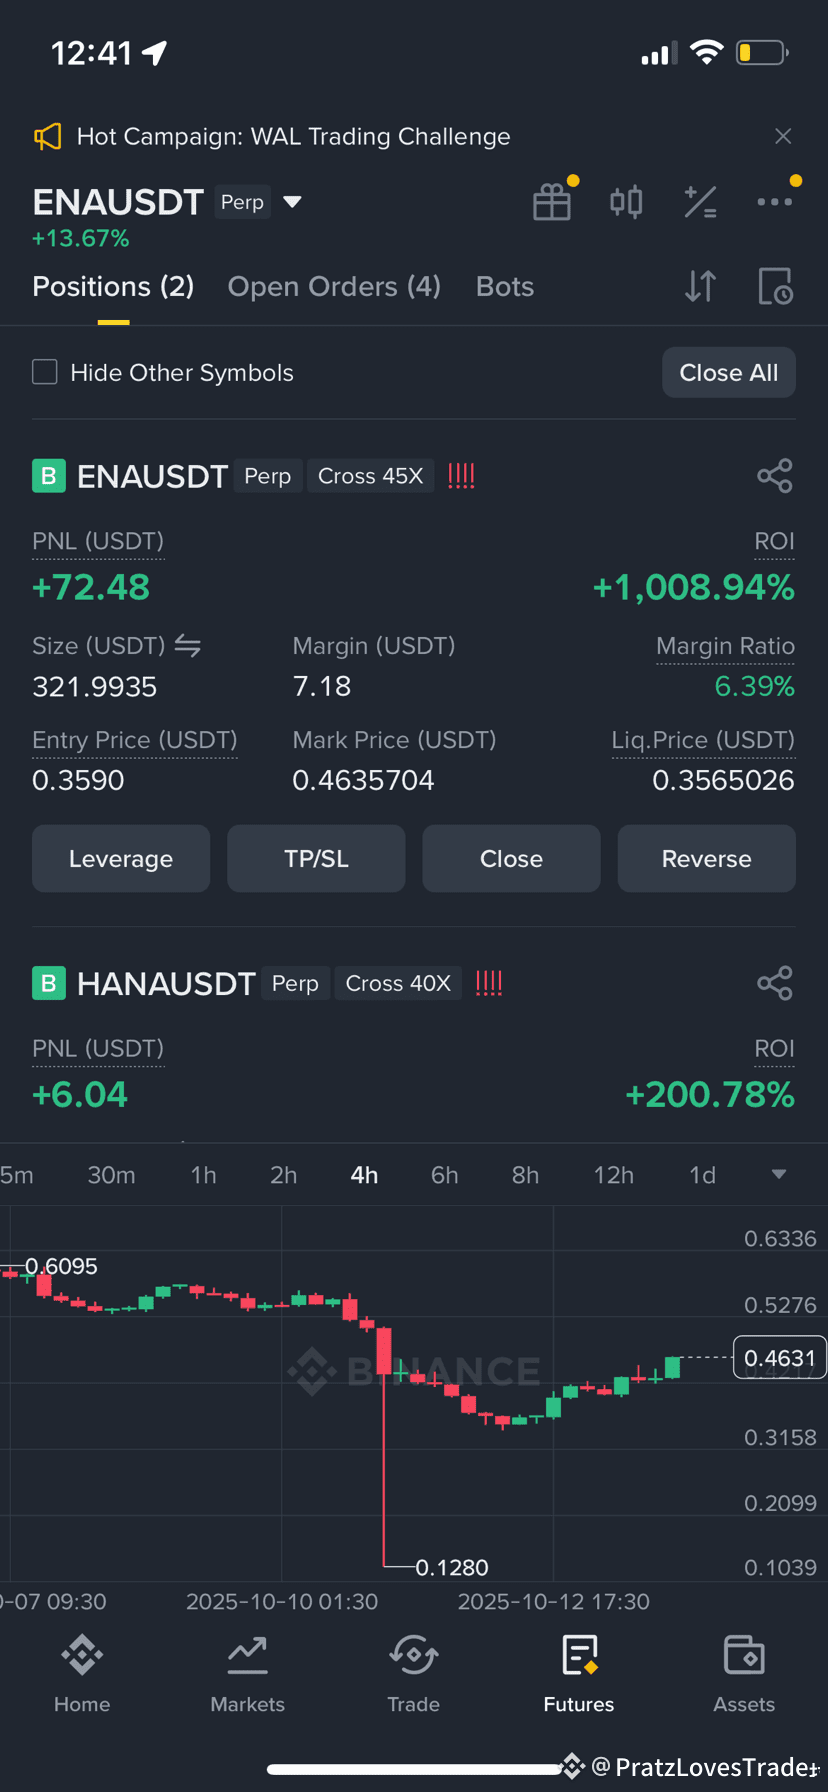Share the ENAUSDT position
This screenshot has height=1792, width=828.
click(775, 476)
